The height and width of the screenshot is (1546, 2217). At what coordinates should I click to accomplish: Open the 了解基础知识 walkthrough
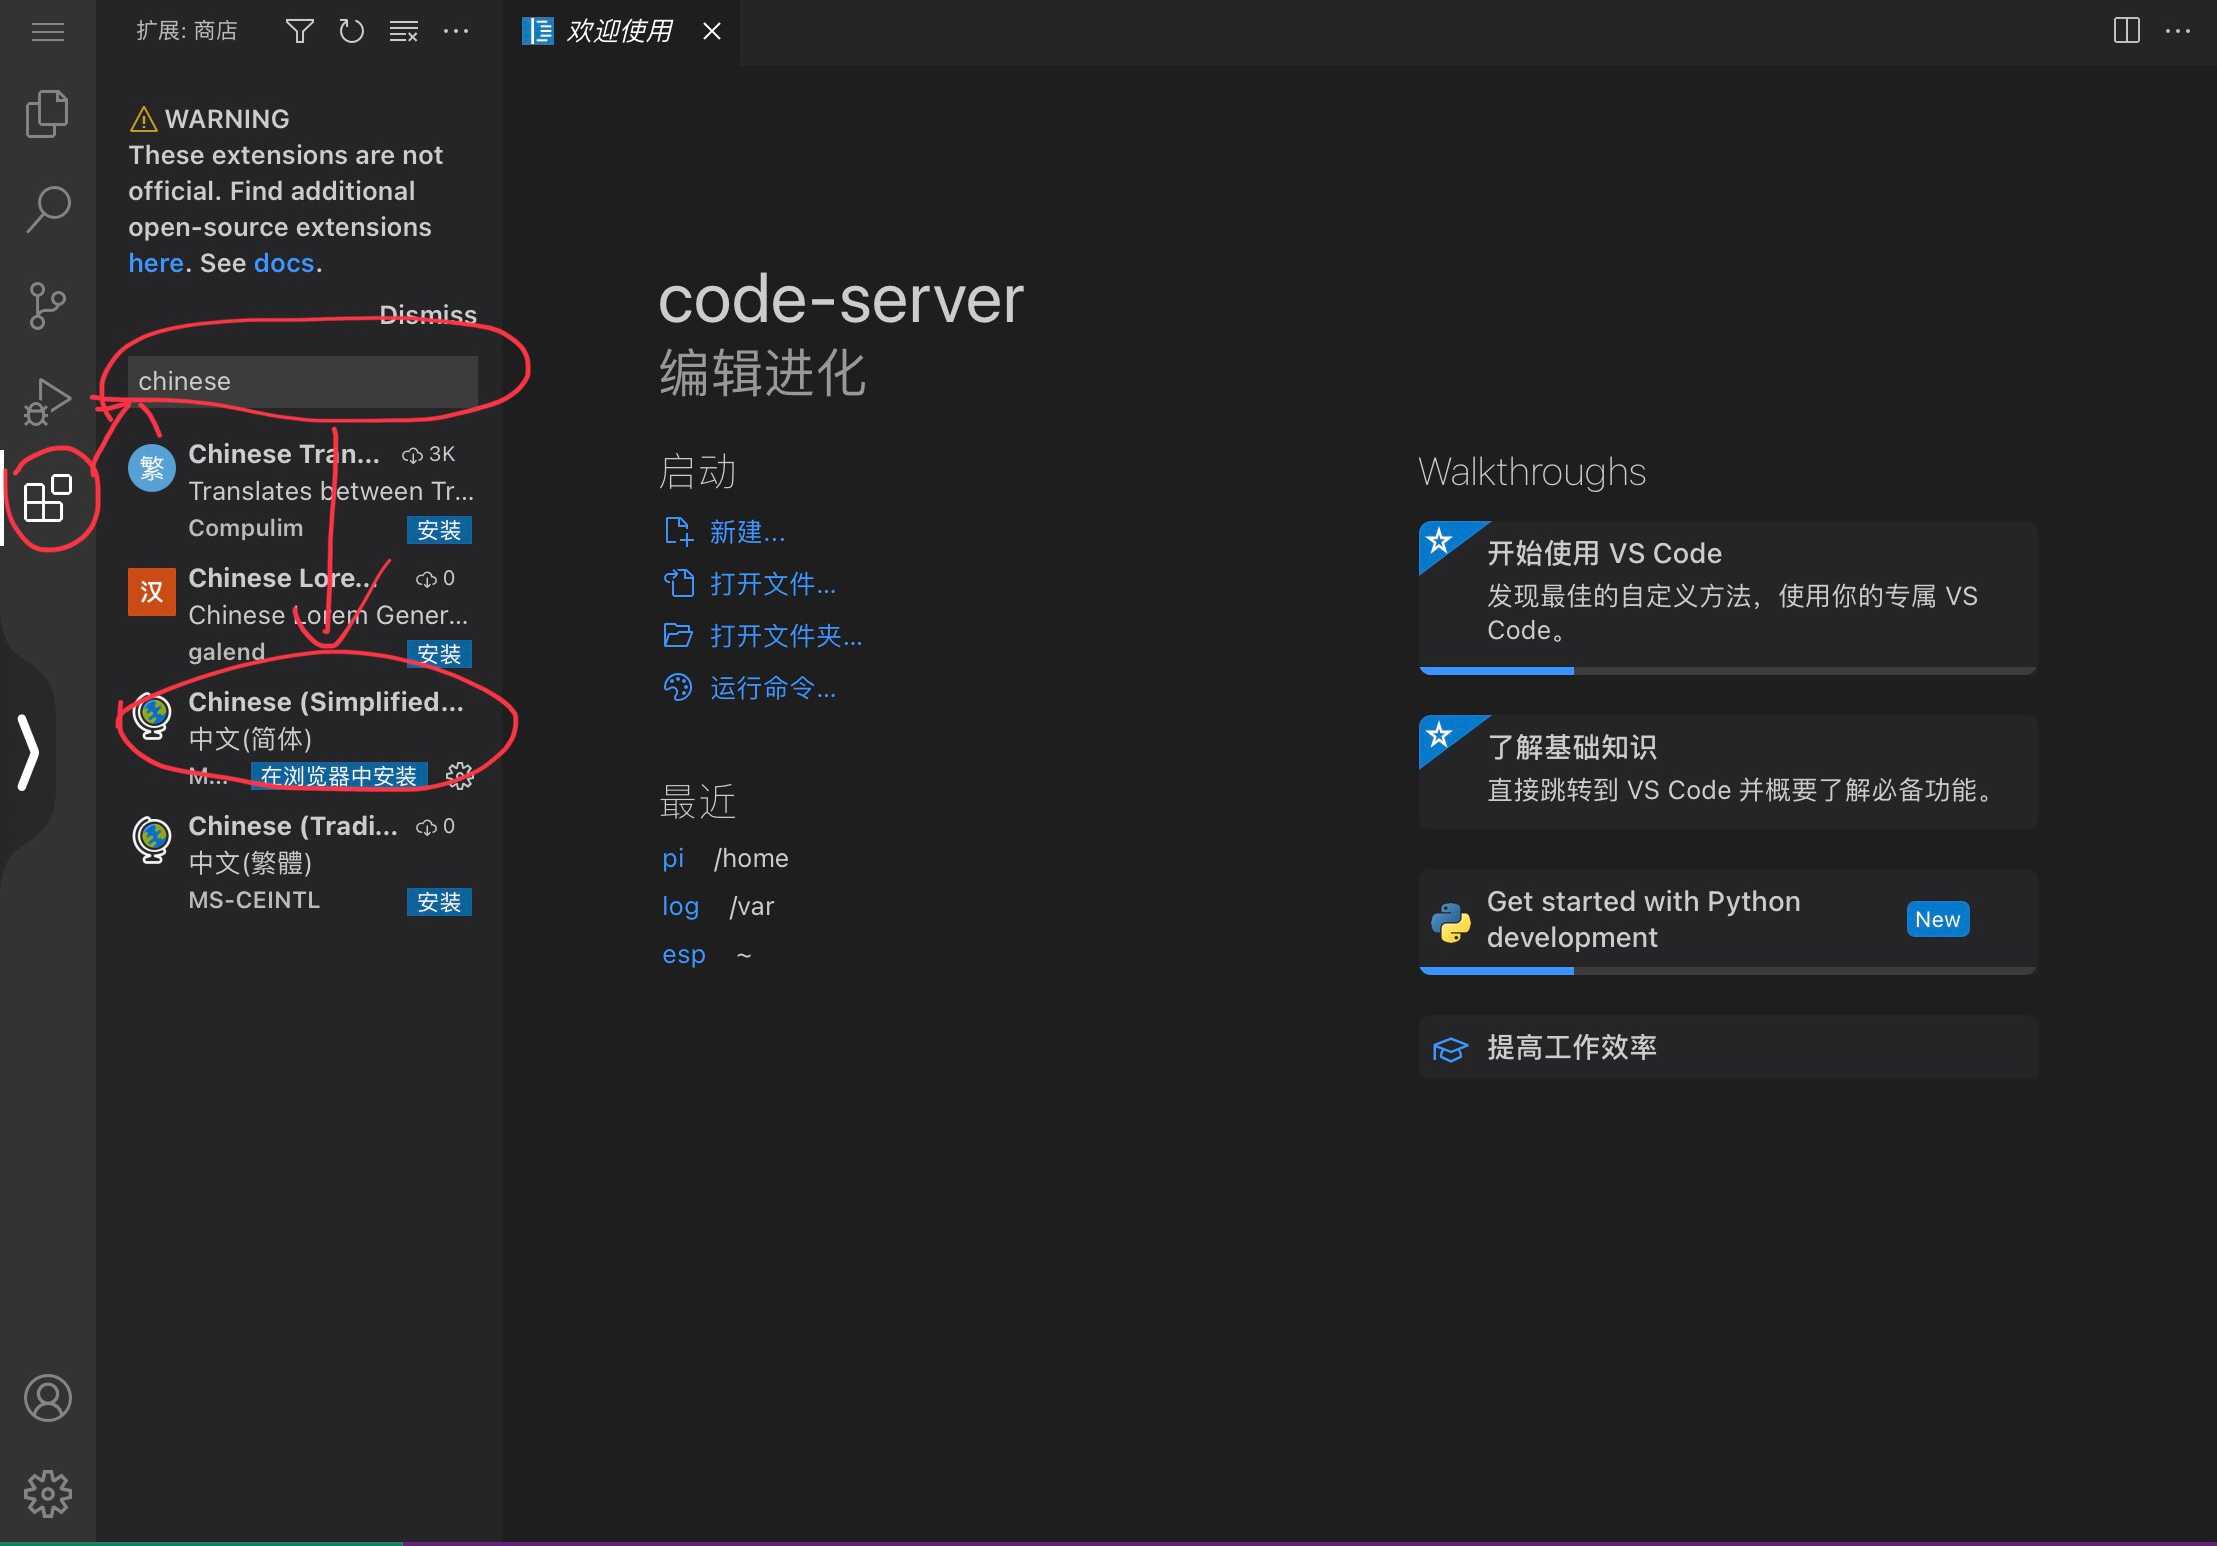(1728, 771)
